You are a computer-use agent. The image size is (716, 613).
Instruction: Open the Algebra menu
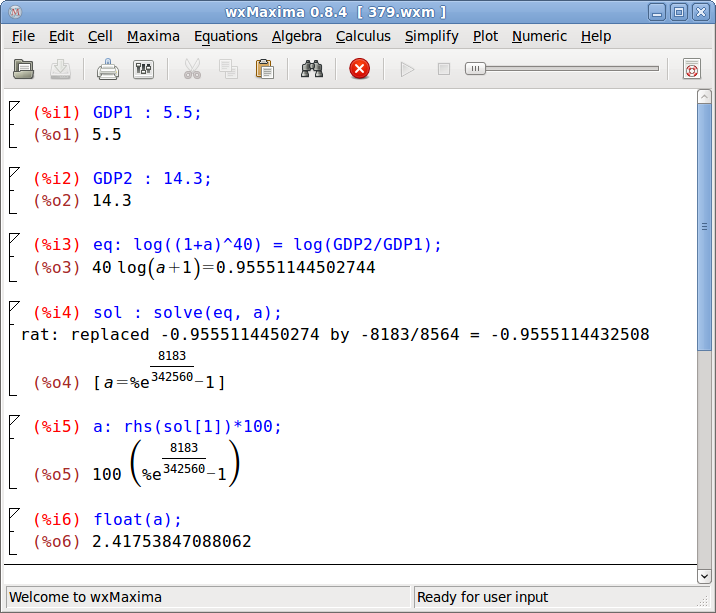pos(296,36)
